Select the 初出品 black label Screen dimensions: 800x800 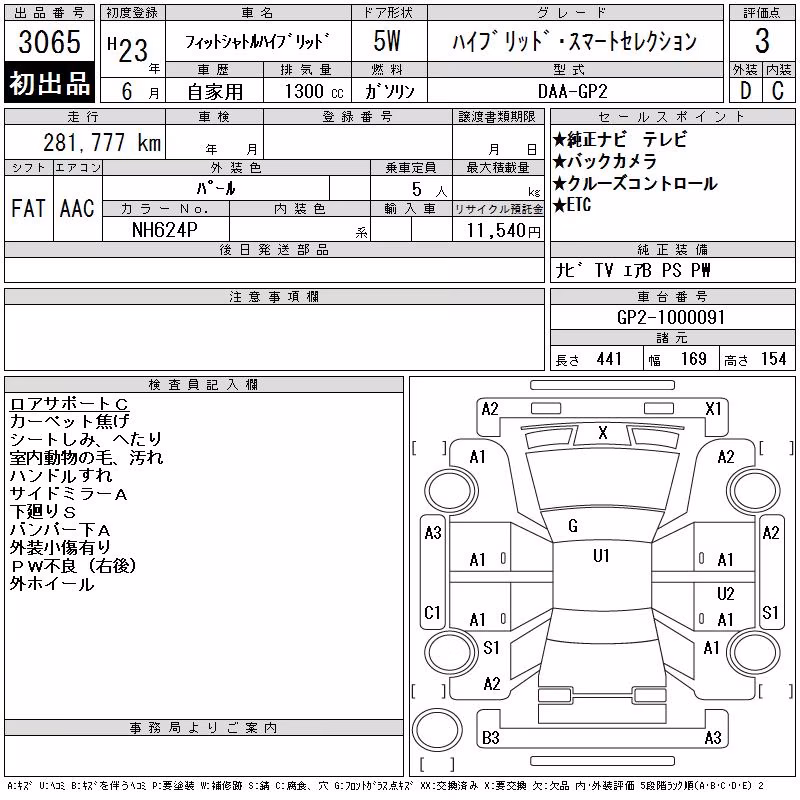click(x=49, y=83)
